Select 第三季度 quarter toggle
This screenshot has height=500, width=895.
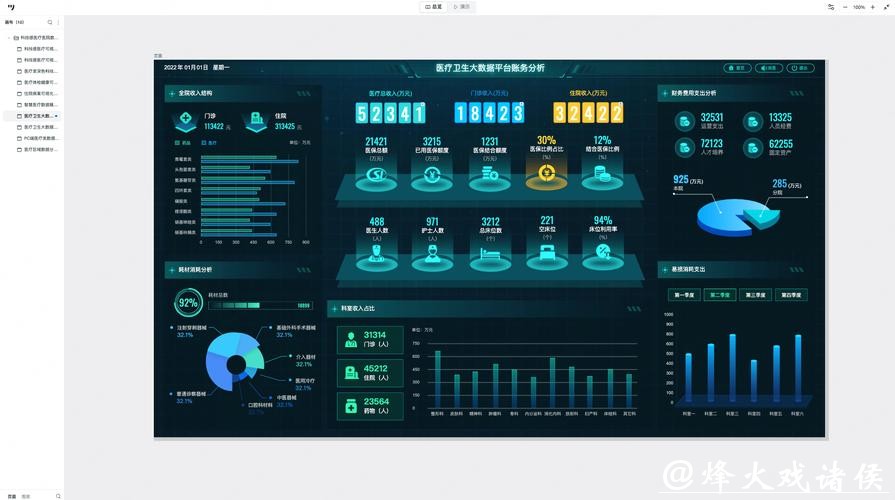(755, 295)
